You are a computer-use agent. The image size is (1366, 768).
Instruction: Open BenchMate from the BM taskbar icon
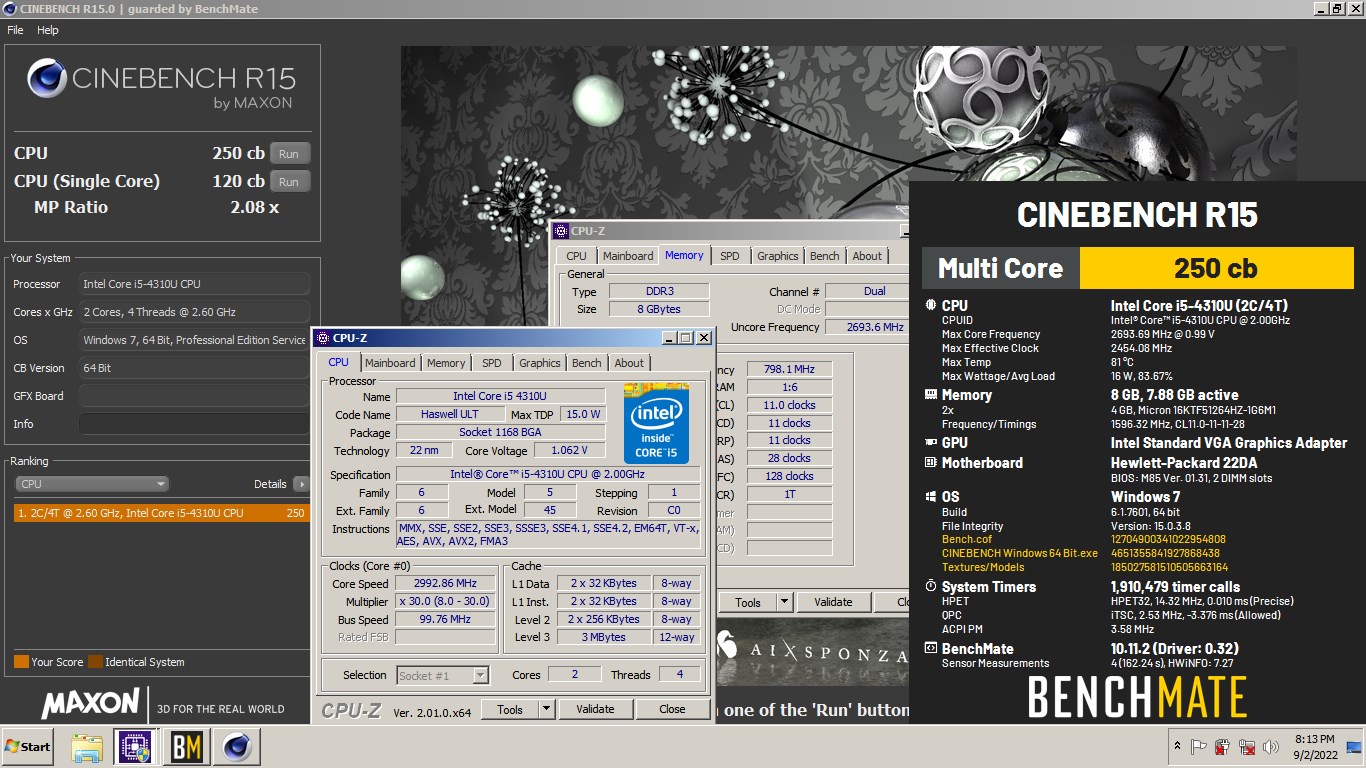tap(186, 746)
